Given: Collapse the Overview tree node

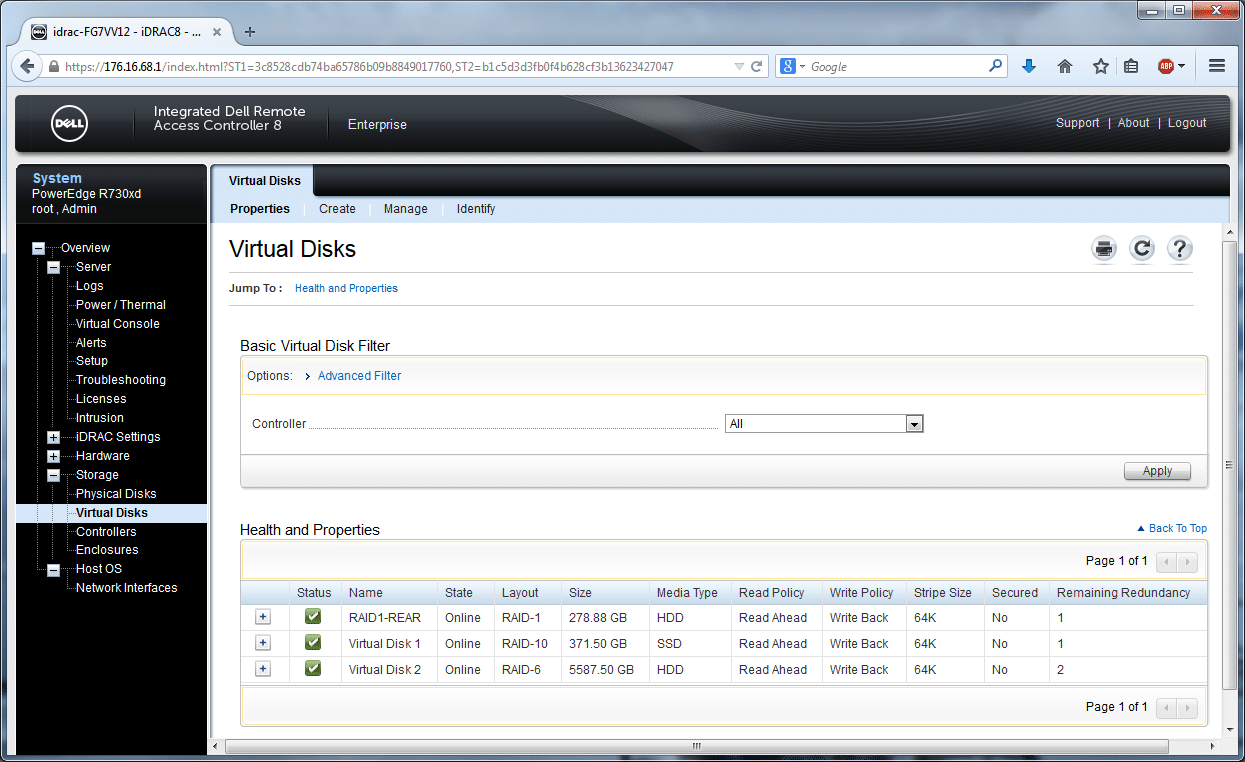Looking at the screenshot, I should 38,248.
